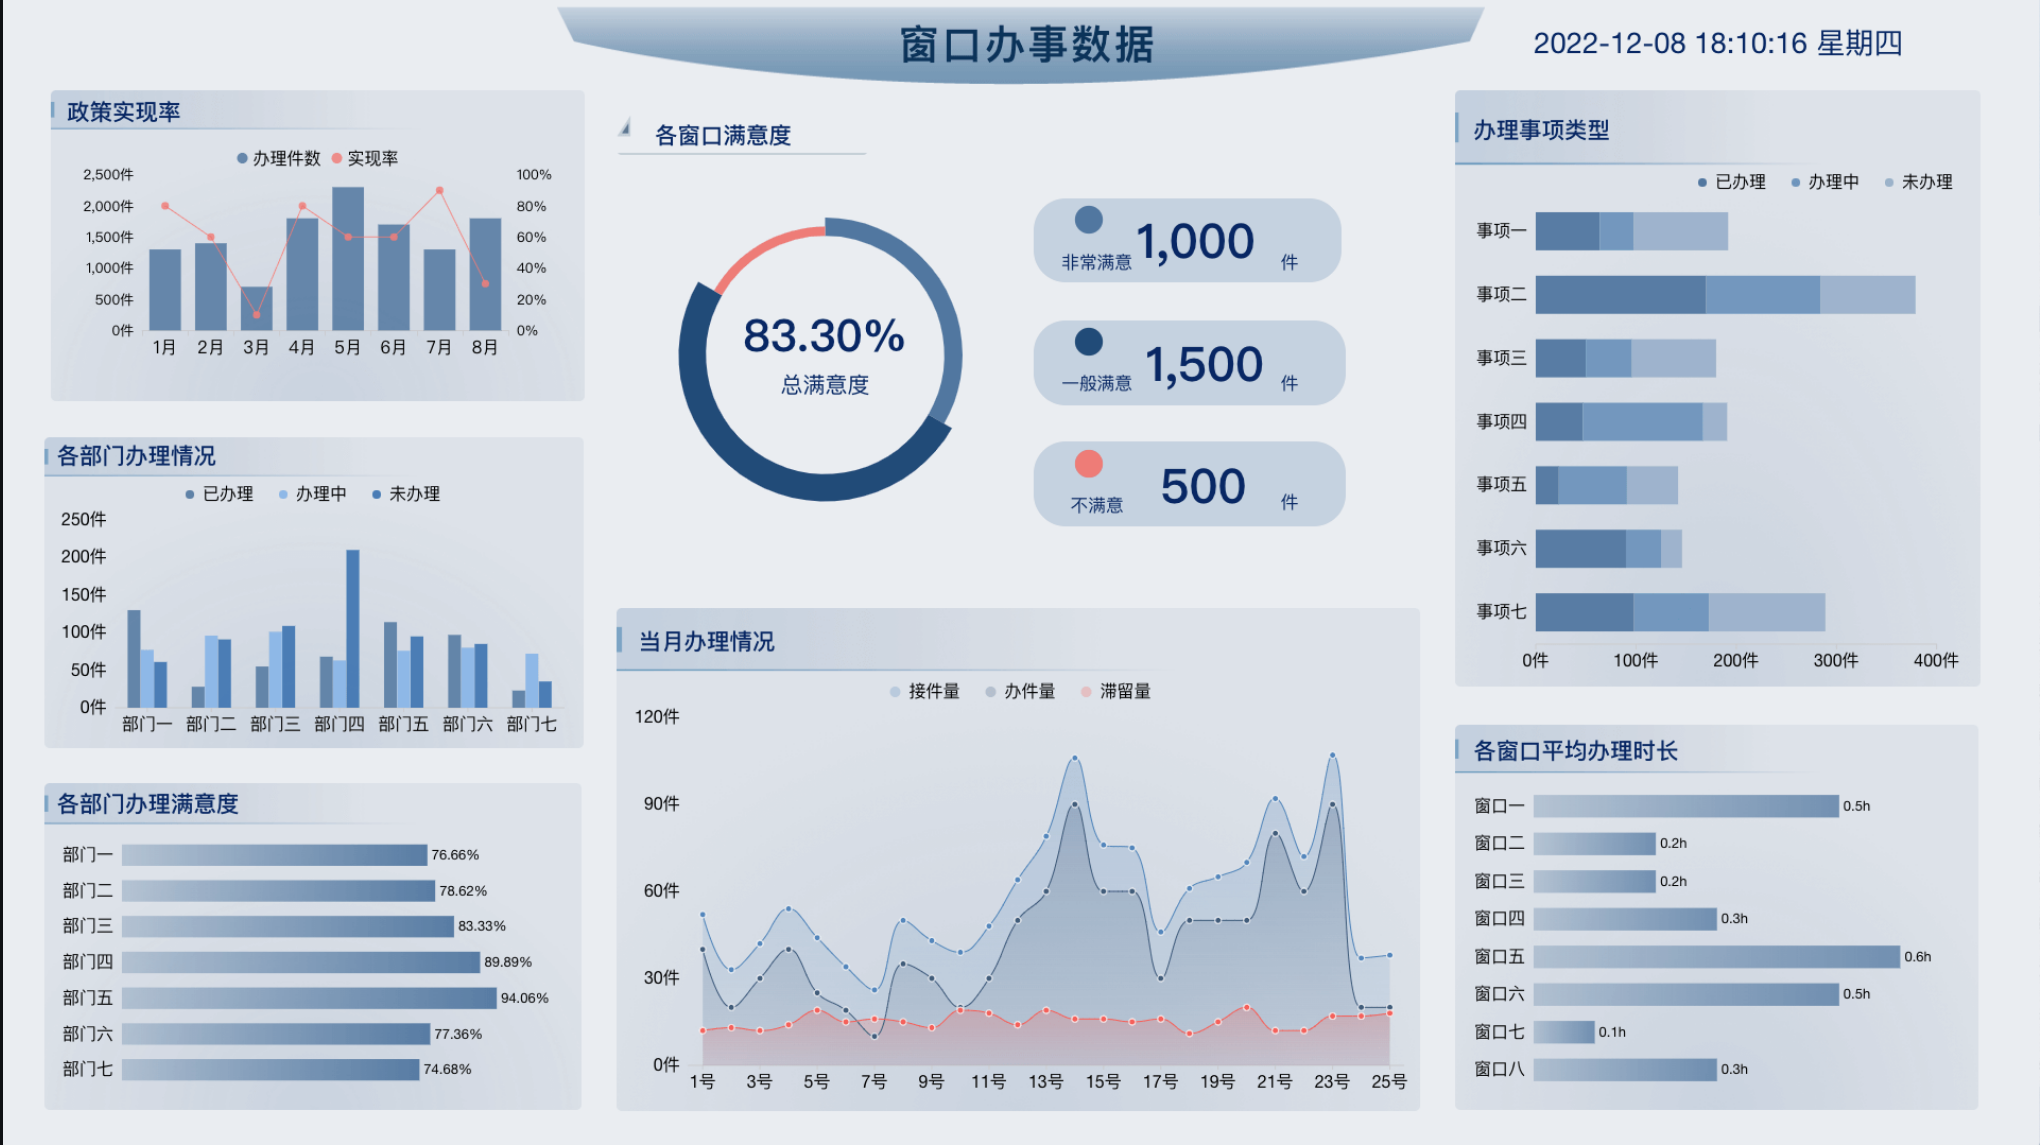This screenshot has height=1145, width=2040.
Task: Toggle 未办理 legend in 各部门办理情况 chart
Action: point(405,494)
